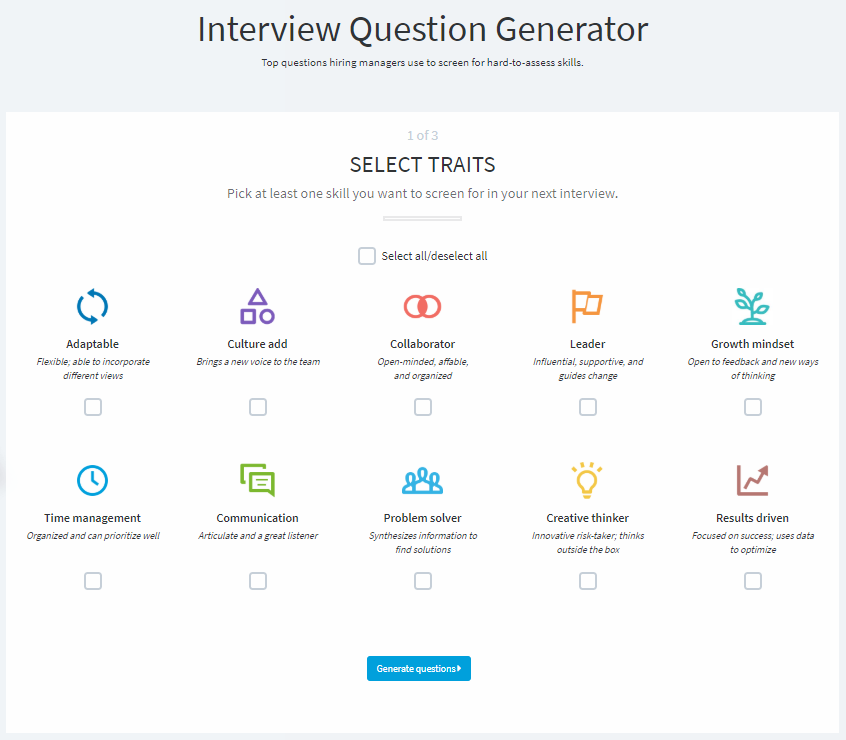The image size is (846, 740).
Task: Click the Generate questions button
Action: click(419, 668)
